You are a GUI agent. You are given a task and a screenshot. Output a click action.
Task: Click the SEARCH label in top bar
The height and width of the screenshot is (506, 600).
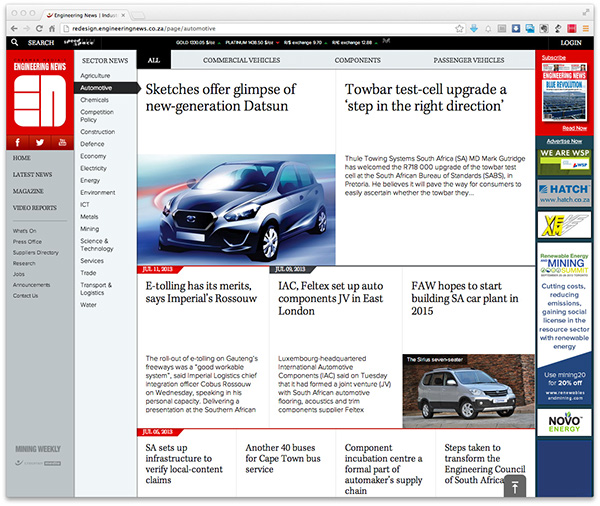click(x=41, y=42)
